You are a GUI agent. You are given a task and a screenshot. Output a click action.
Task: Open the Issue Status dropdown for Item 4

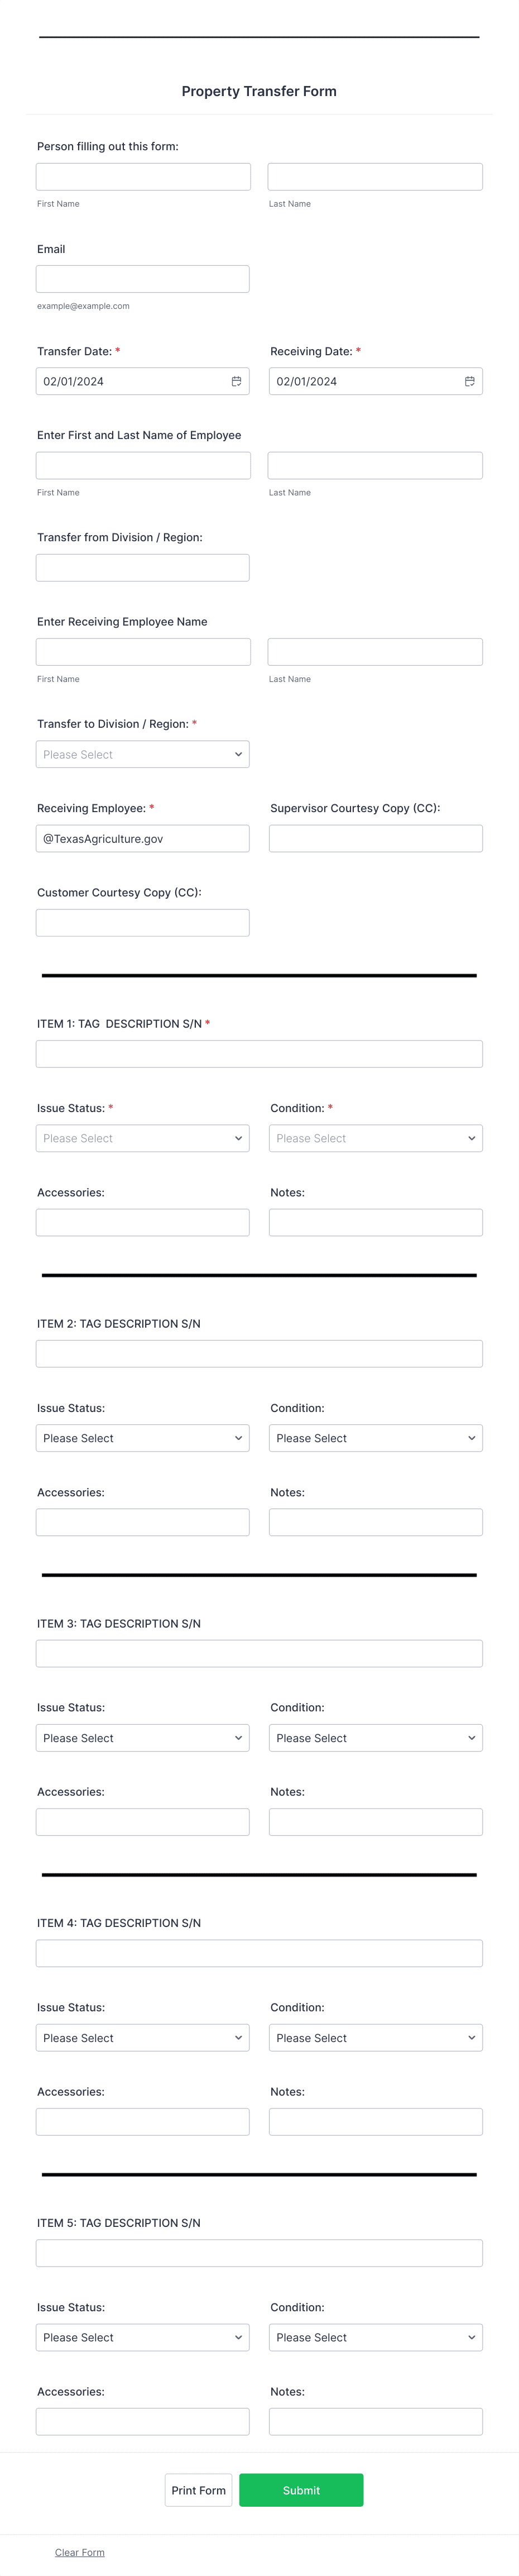[142, 2037]
